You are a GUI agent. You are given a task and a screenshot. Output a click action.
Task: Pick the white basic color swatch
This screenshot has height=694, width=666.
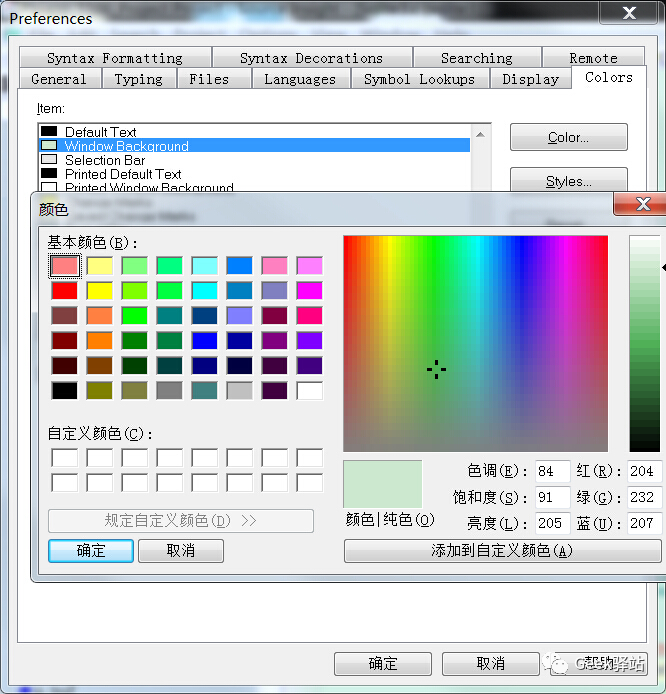click(309, 390)
